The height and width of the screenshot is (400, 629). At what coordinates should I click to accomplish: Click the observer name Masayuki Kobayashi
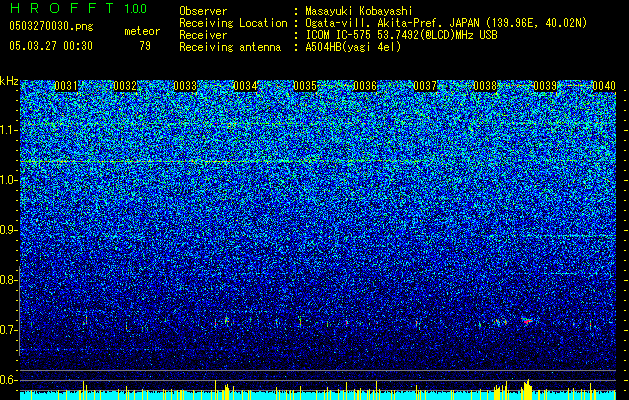coord(359,11)
